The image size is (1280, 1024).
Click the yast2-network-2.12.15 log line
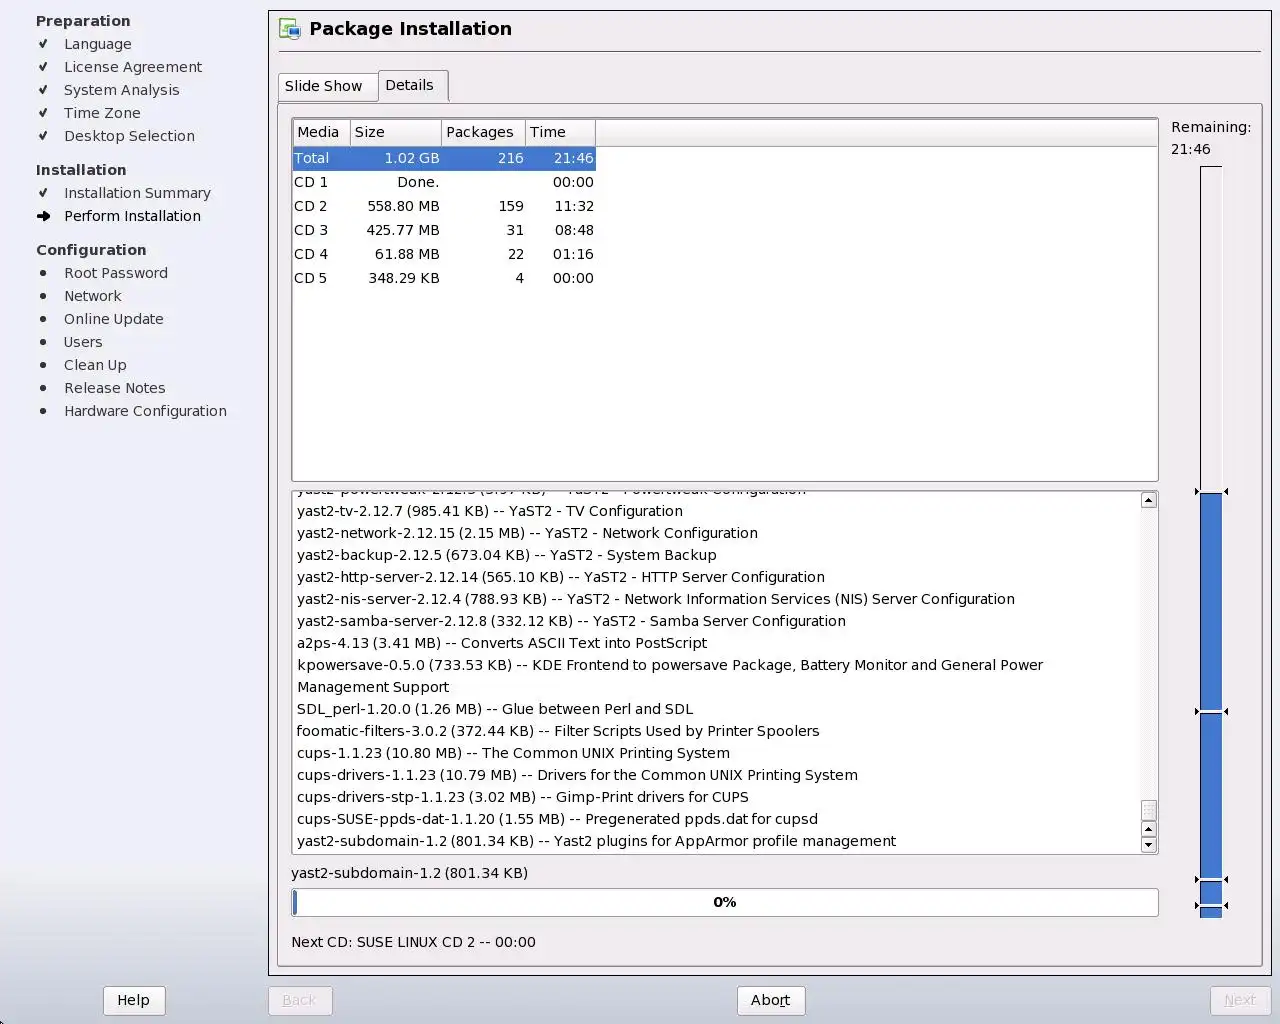(527, 533)
